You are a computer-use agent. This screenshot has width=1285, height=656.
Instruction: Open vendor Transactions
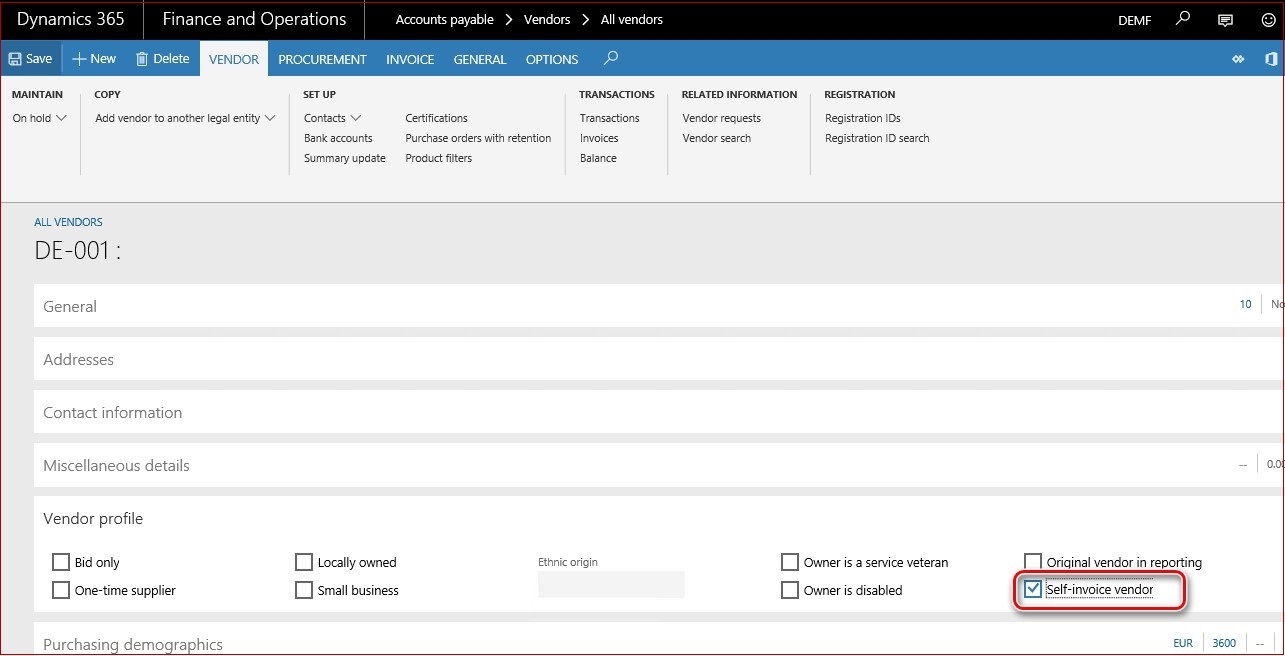click(609, 118)
